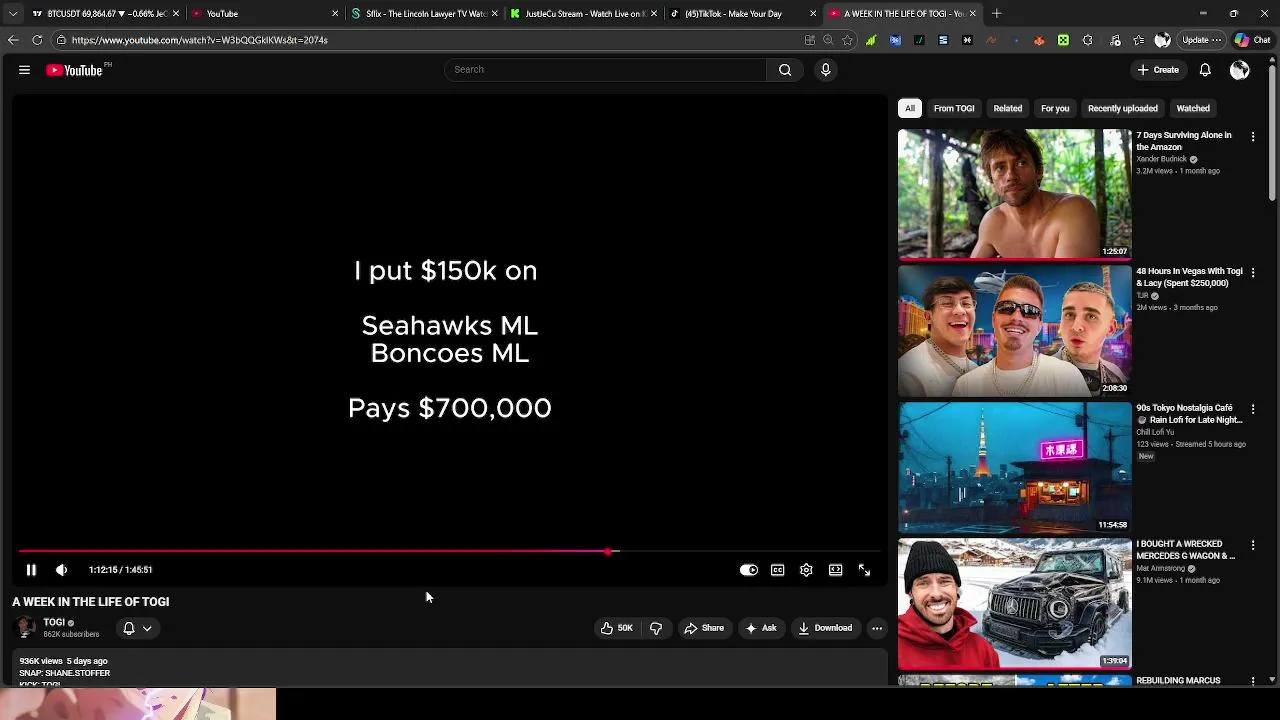This screenshot has height=720, width=1280.
Task: Select the Recently uploaded filter chip
Action: (x=1123, y=108)
